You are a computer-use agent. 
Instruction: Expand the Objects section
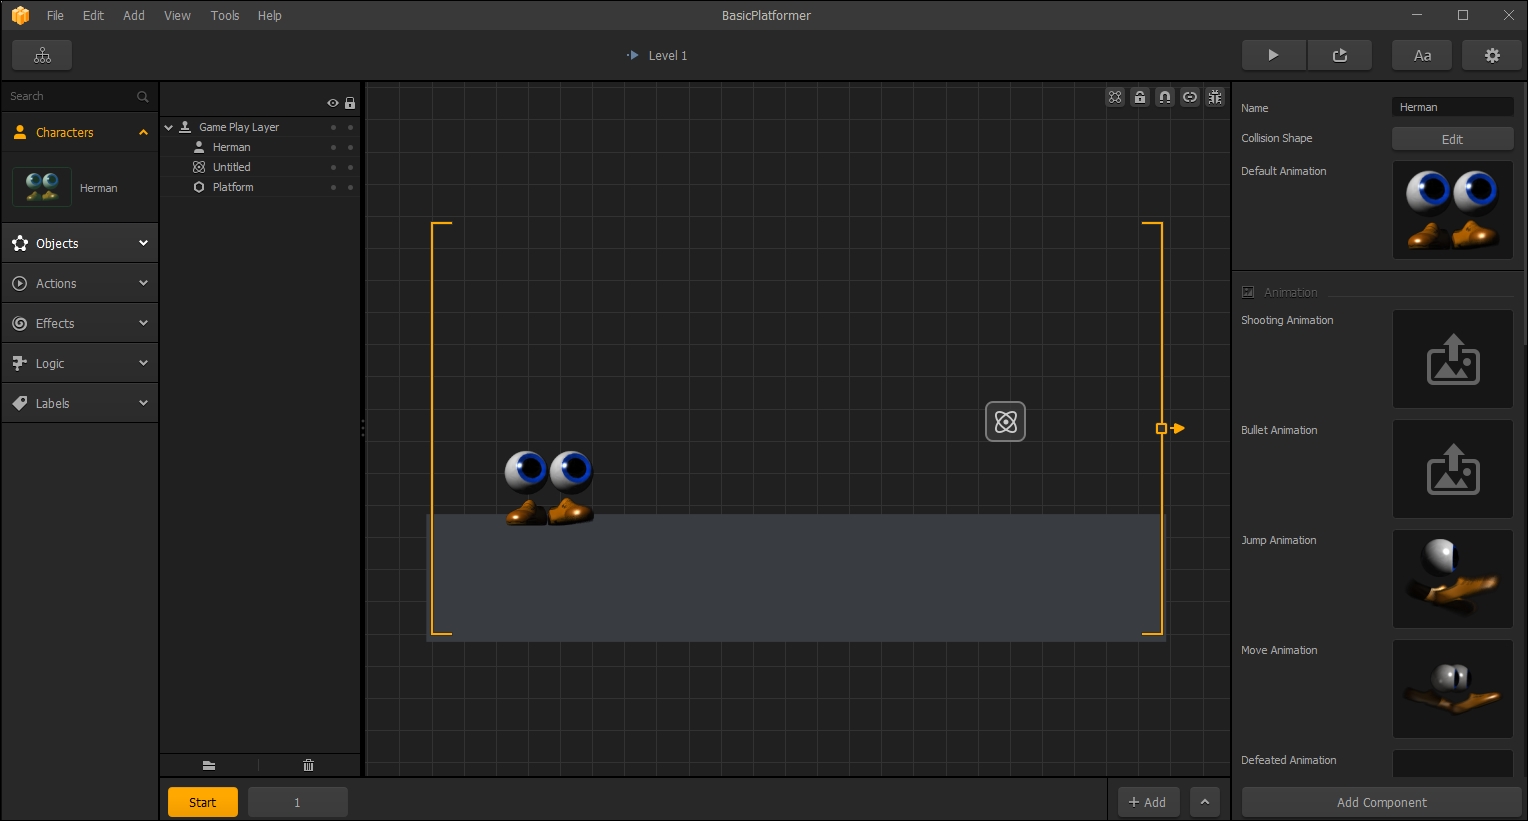pos(143,243)
